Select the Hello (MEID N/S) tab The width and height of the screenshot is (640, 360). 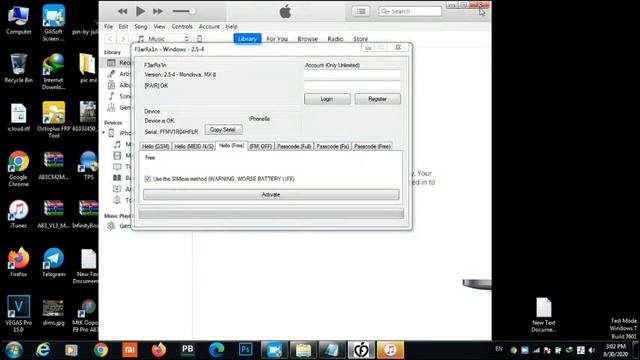(x=194, y=146)
